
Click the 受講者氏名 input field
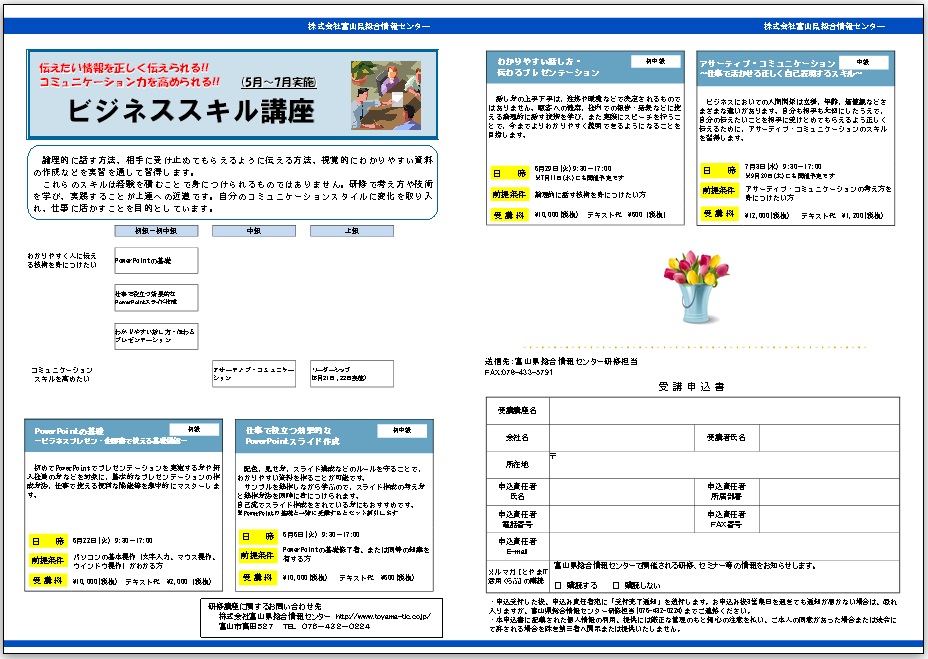[x=828, y=438]
